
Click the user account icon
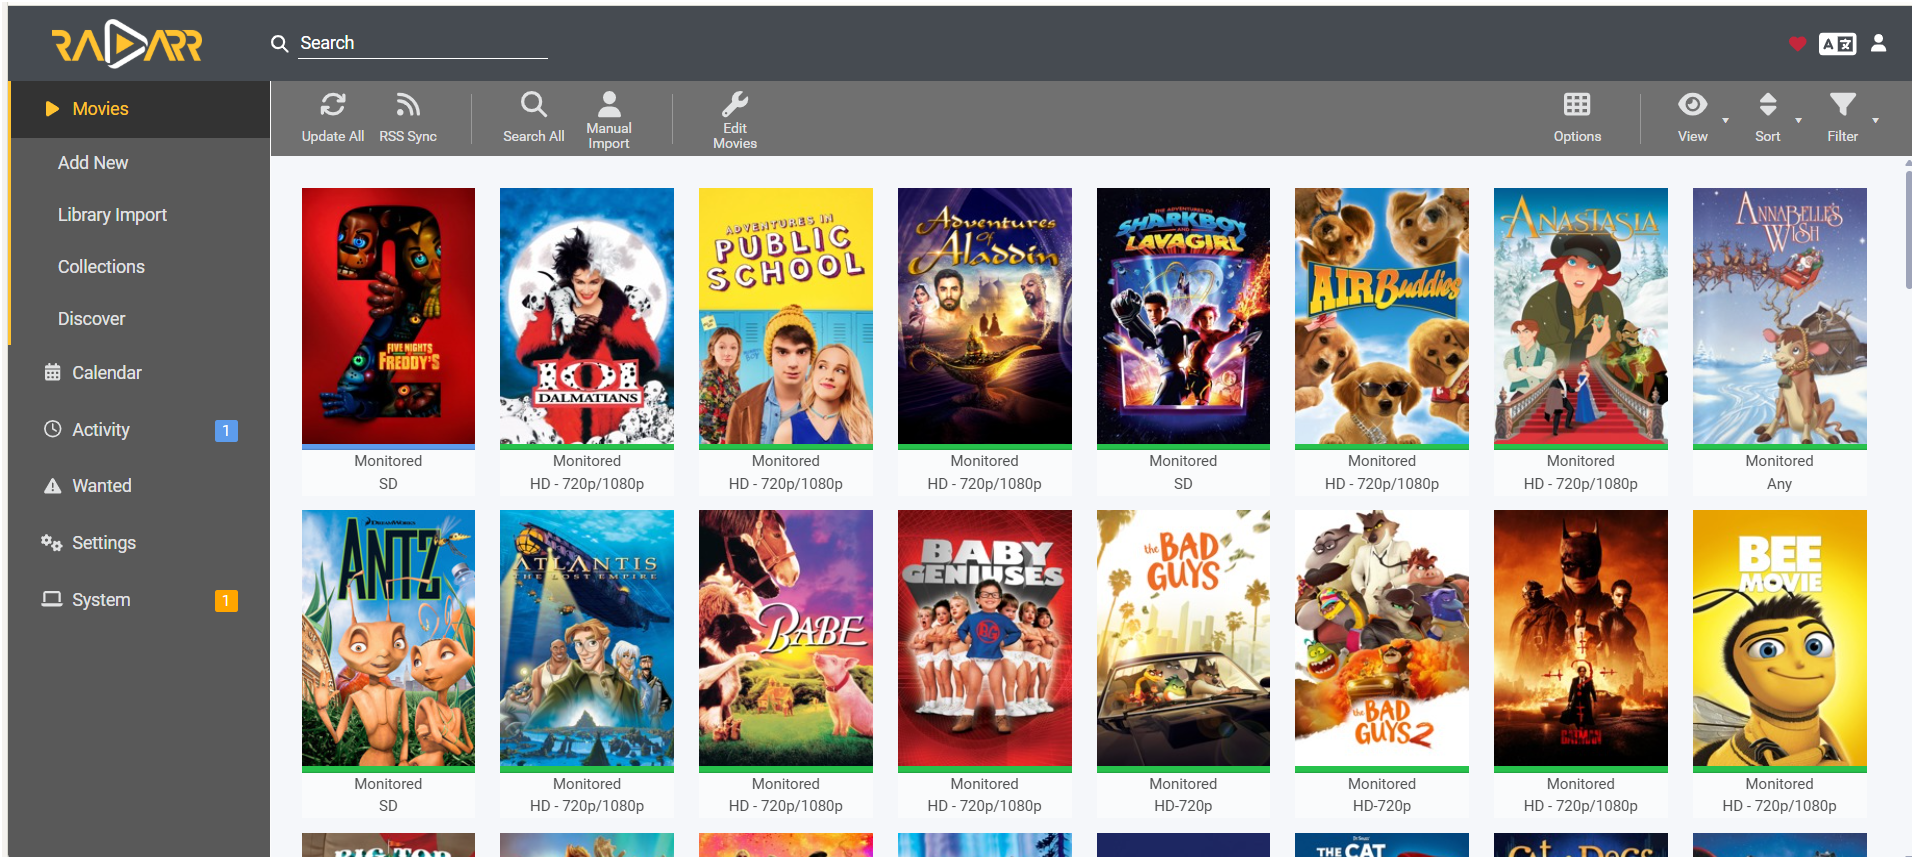1878,43
